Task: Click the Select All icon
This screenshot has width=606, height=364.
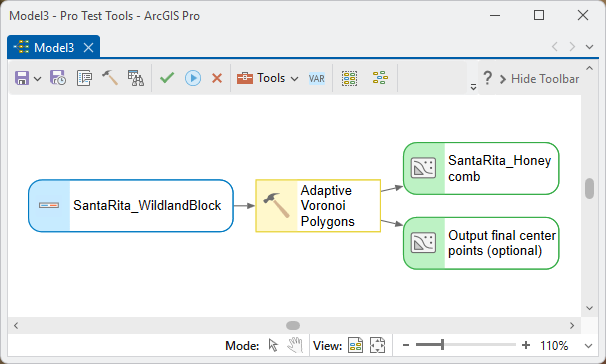Action: pos(349,78)
